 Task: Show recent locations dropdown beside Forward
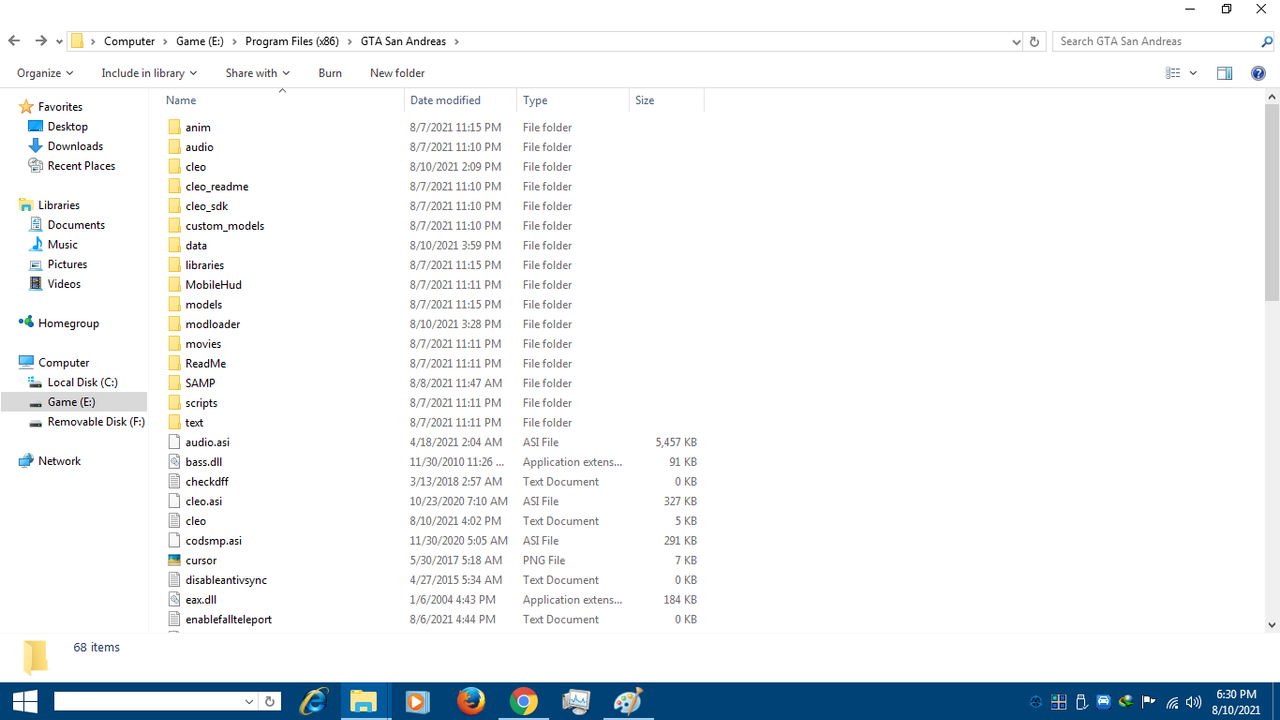coord(59,41)
